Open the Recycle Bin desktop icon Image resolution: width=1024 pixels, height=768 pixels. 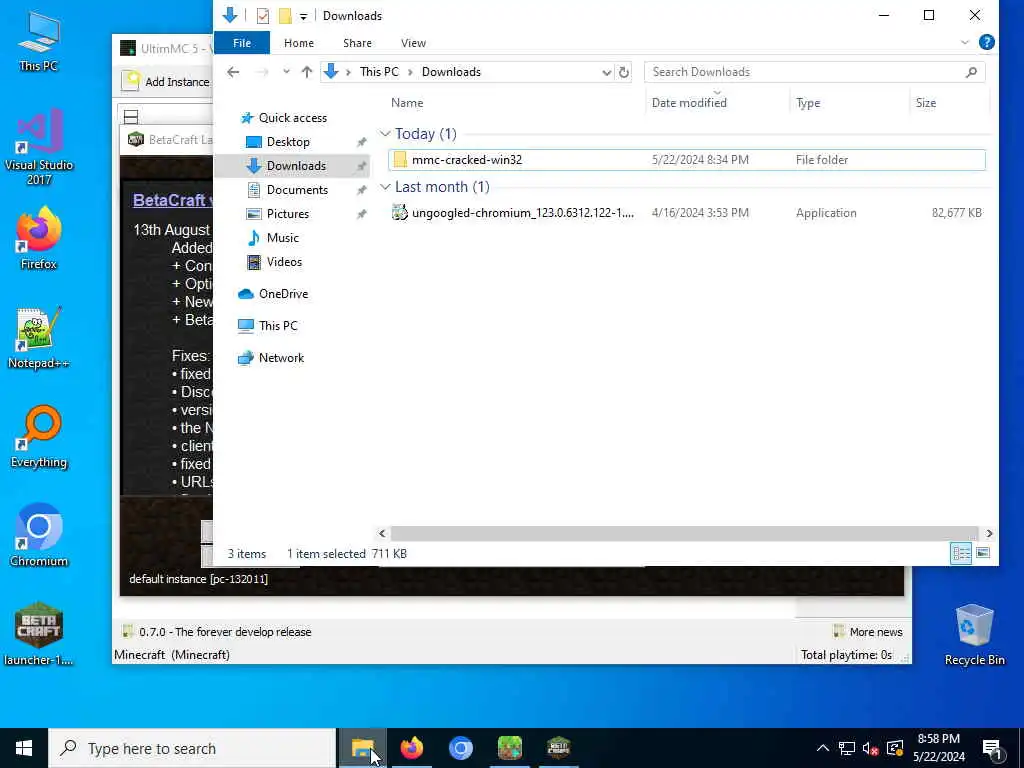[974, 635]
